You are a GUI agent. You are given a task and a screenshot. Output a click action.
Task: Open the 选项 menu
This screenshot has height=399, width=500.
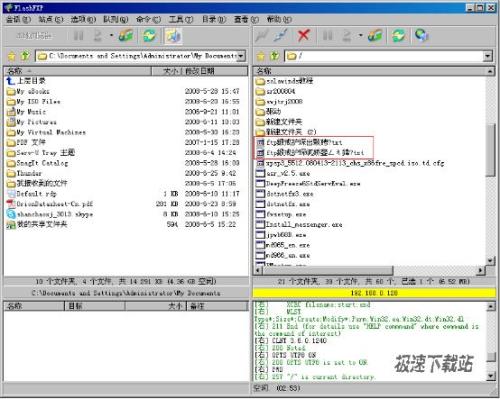tap(83, 19)
